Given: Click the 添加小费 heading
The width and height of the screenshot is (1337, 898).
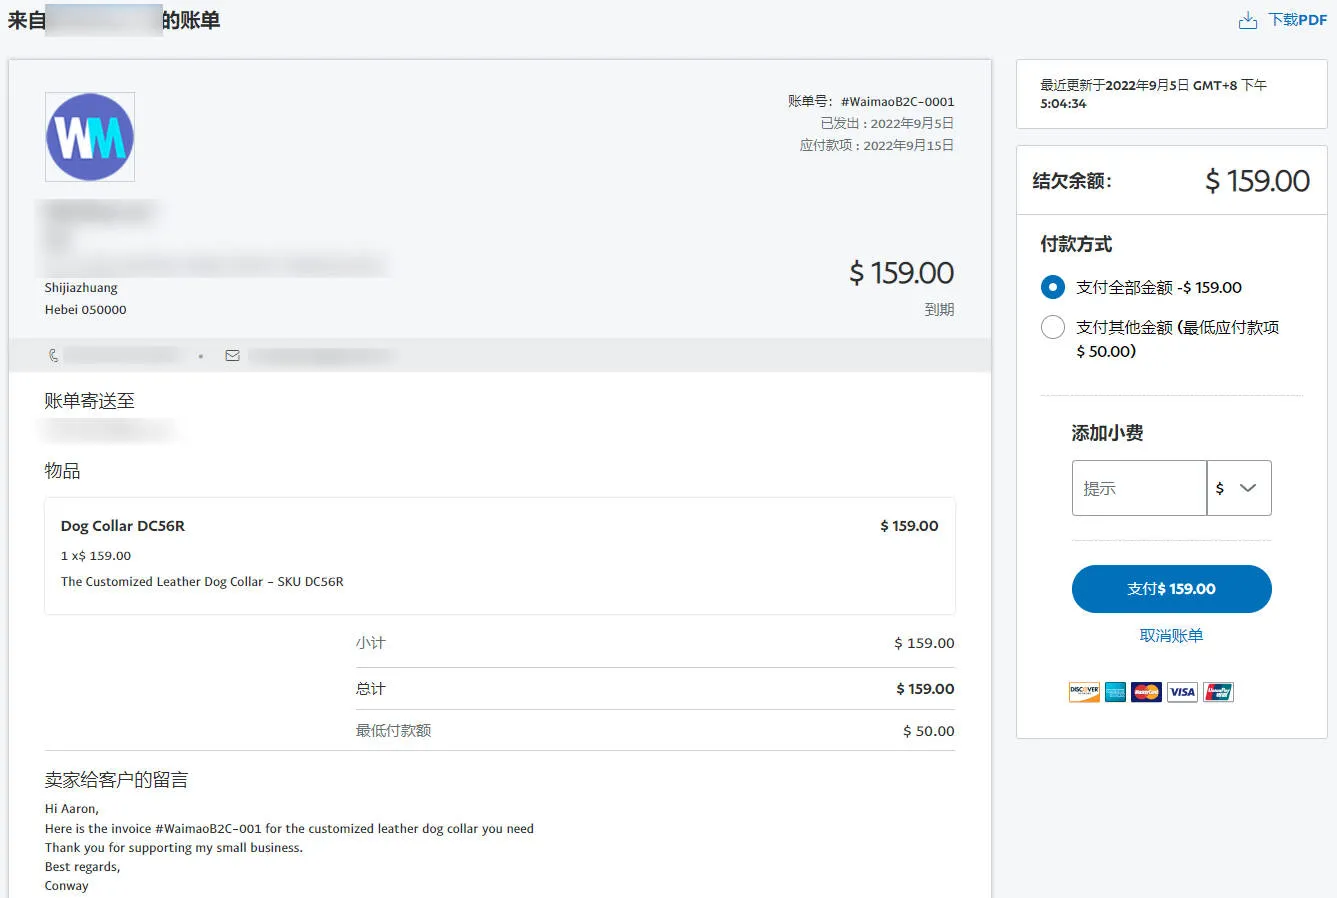Looking at the screenshot, I should click(x=1107, y=433).
